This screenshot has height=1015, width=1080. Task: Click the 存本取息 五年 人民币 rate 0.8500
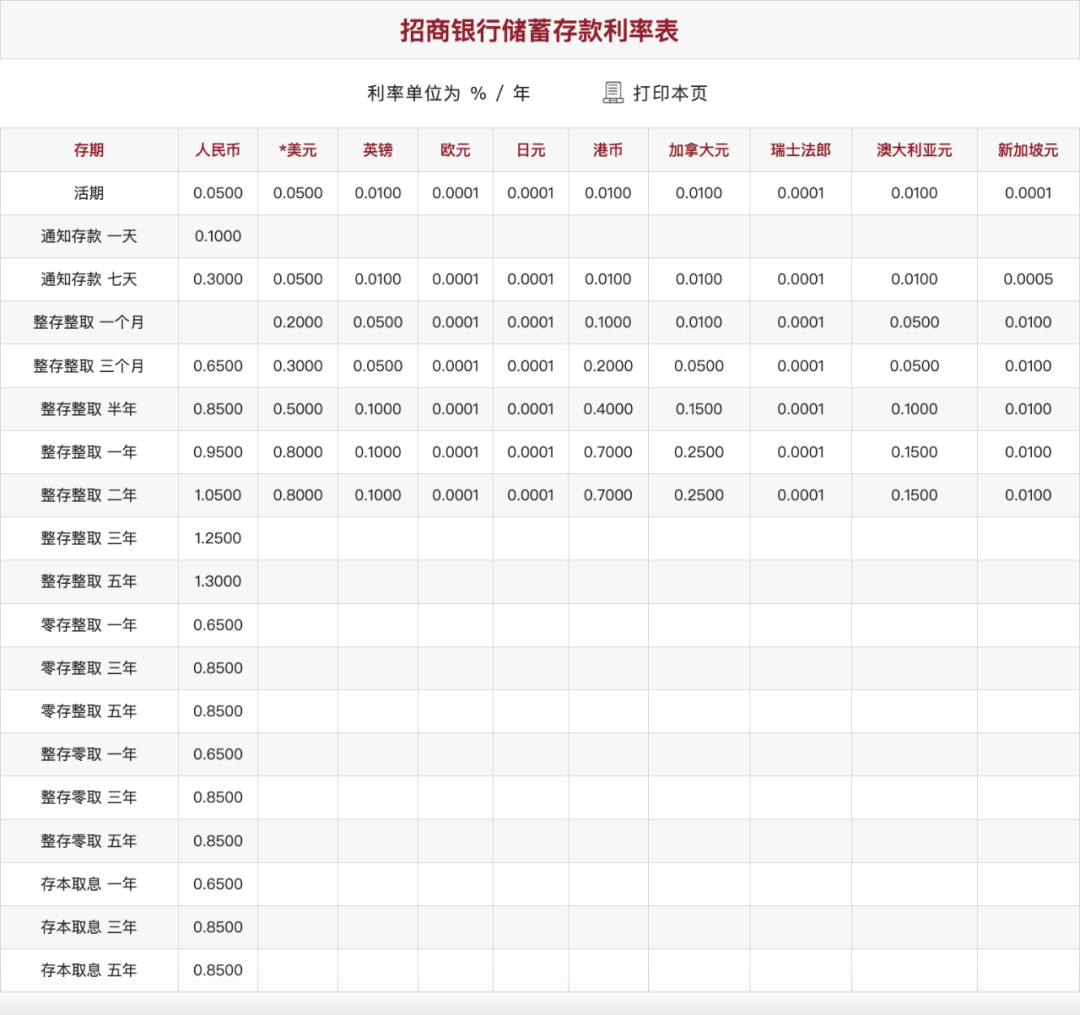pos(218,970)
